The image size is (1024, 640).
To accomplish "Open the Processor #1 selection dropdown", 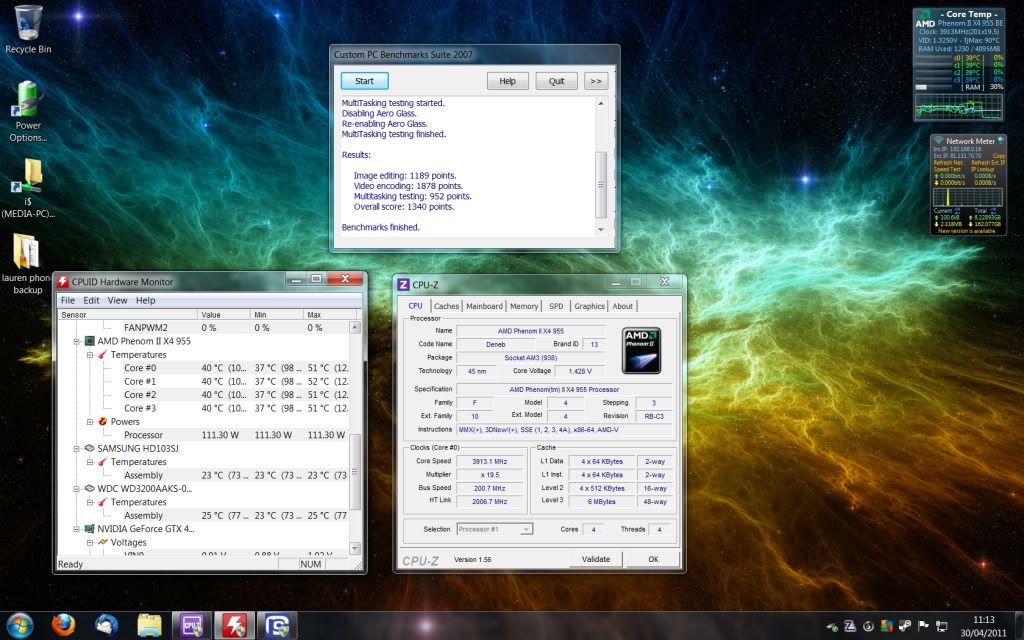I will [x=494, y=529].
